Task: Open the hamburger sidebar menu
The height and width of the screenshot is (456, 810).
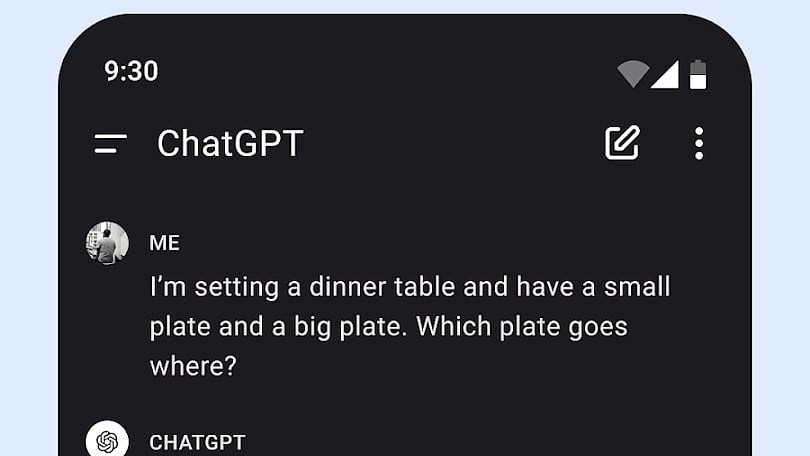Action: pos(111,144)
